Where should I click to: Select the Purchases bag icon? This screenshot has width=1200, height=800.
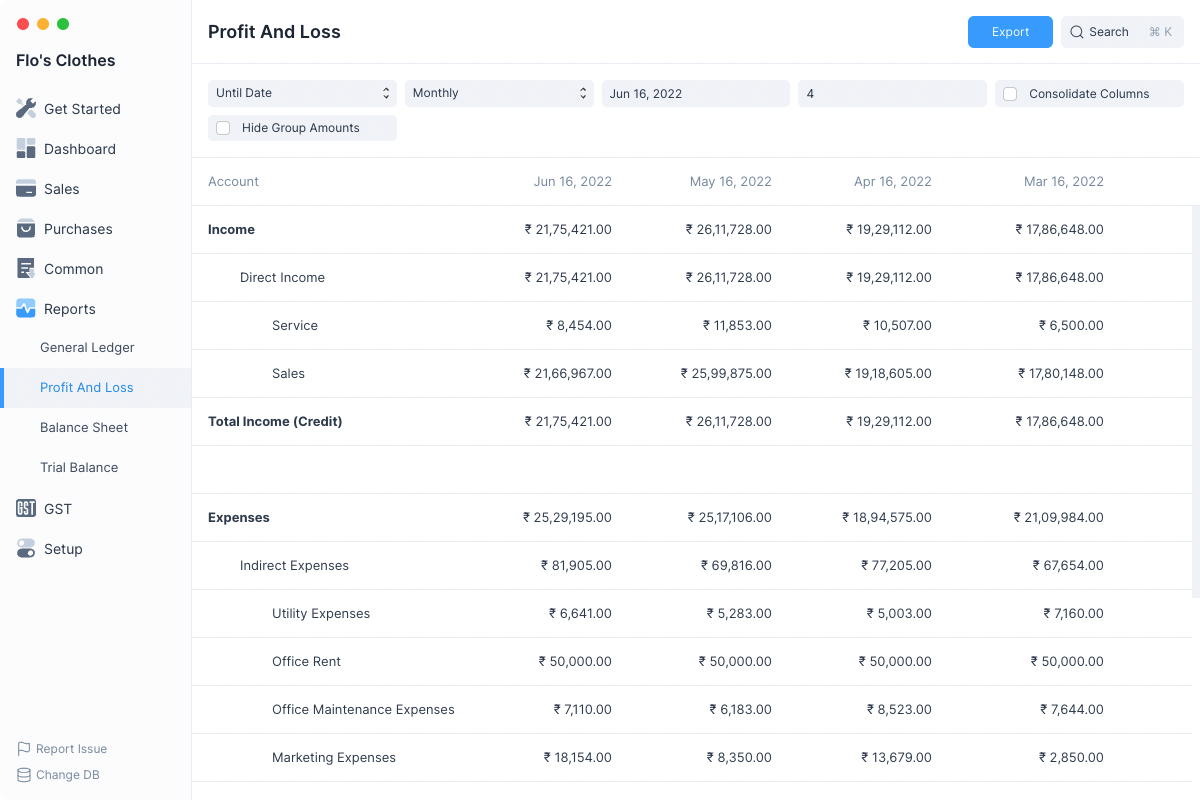26,229
